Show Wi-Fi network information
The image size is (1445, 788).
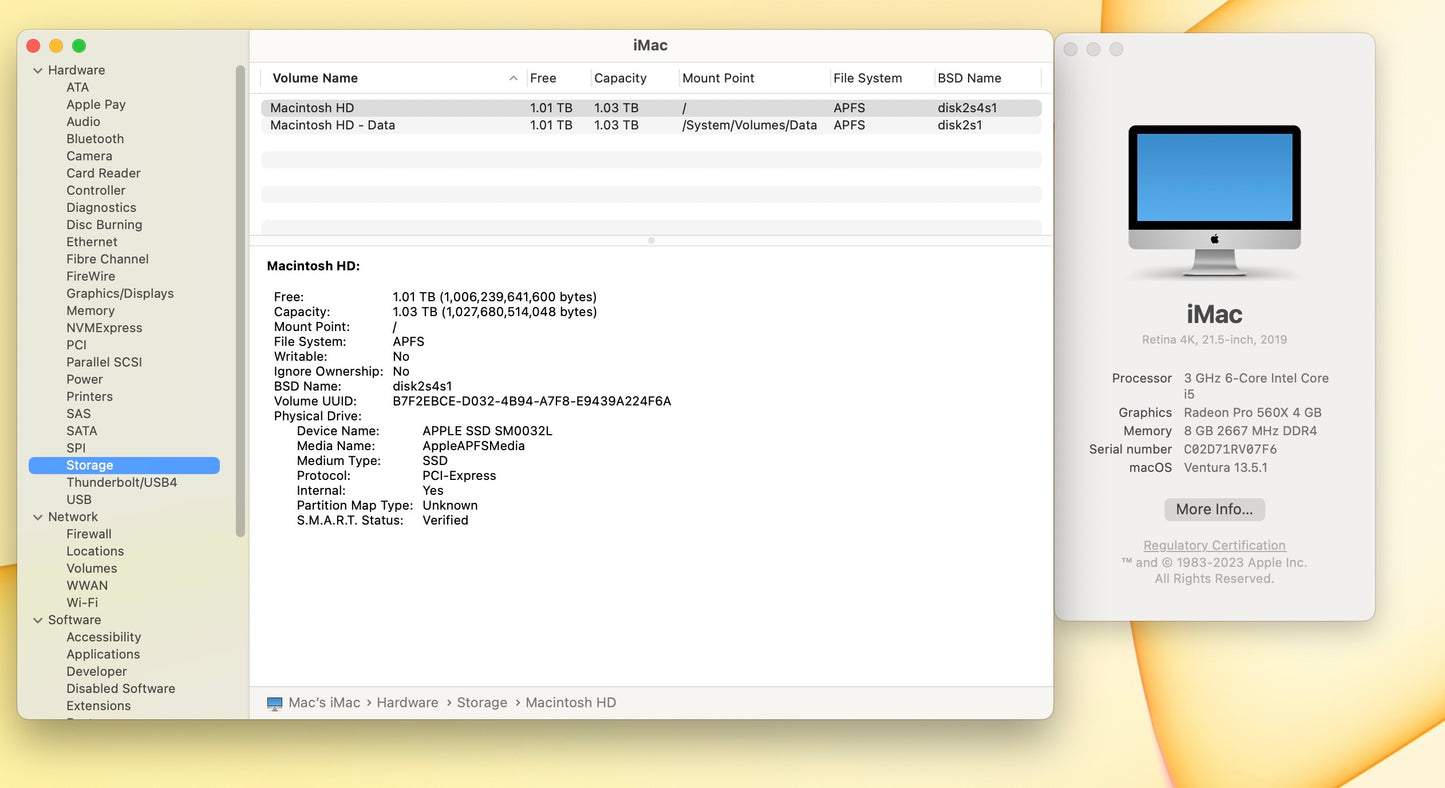pyautogui.click(x=82, y=603)
